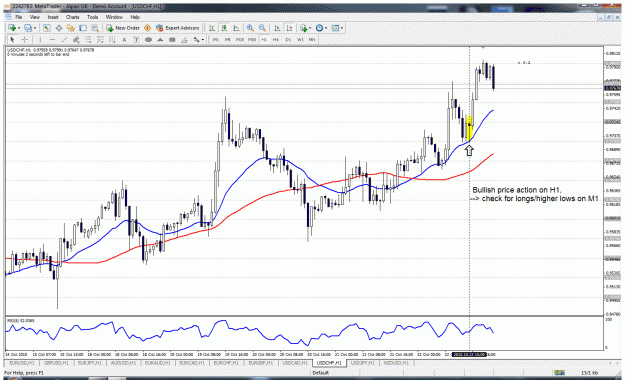The width and height of the screenshot is (625, 380).
Task: Launch the Strategy Tester
Action: (95, 28)
